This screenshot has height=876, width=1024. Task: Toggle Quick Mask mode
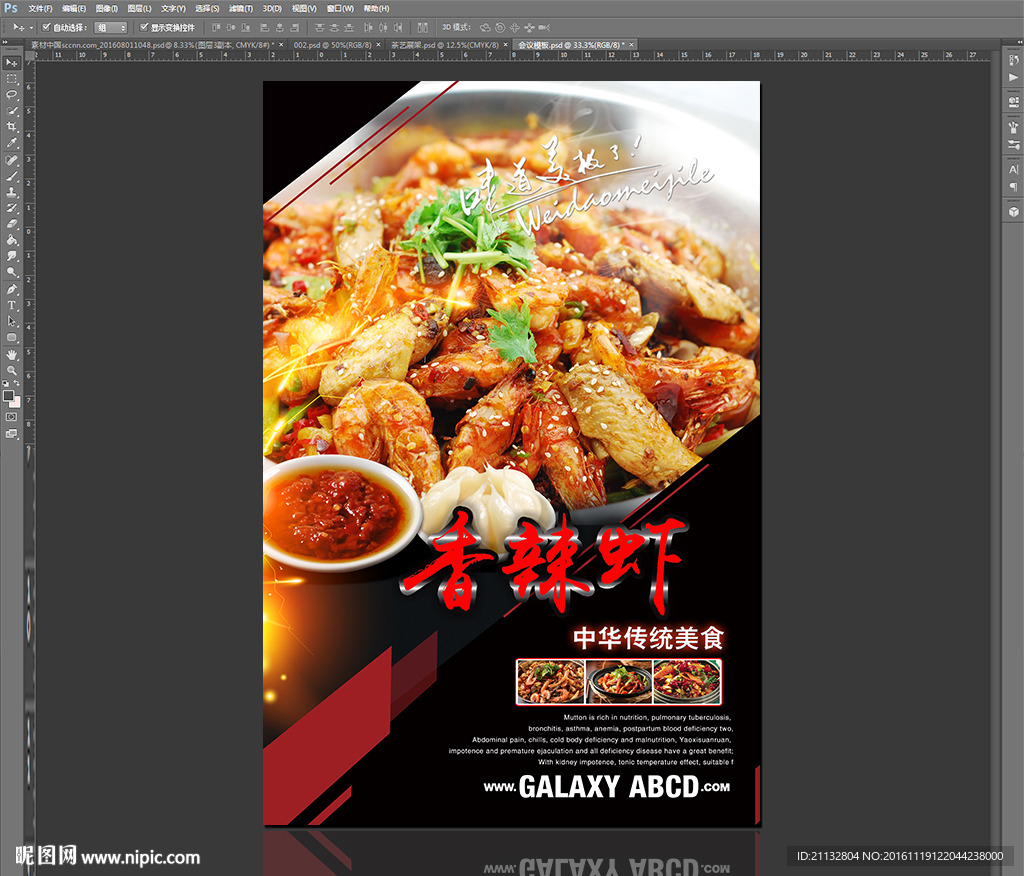pos(12,417)
